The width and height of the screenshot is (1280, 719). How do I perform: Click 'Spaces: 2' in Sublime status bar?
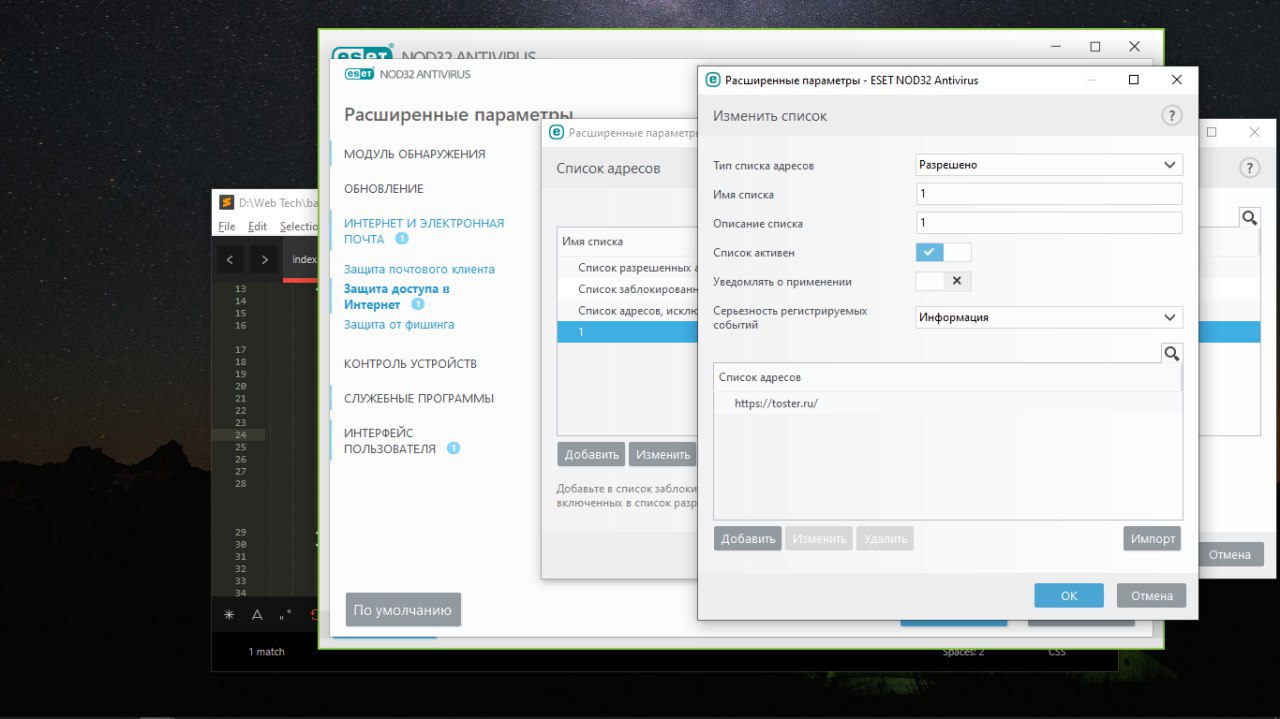click(x=963, y=652)
